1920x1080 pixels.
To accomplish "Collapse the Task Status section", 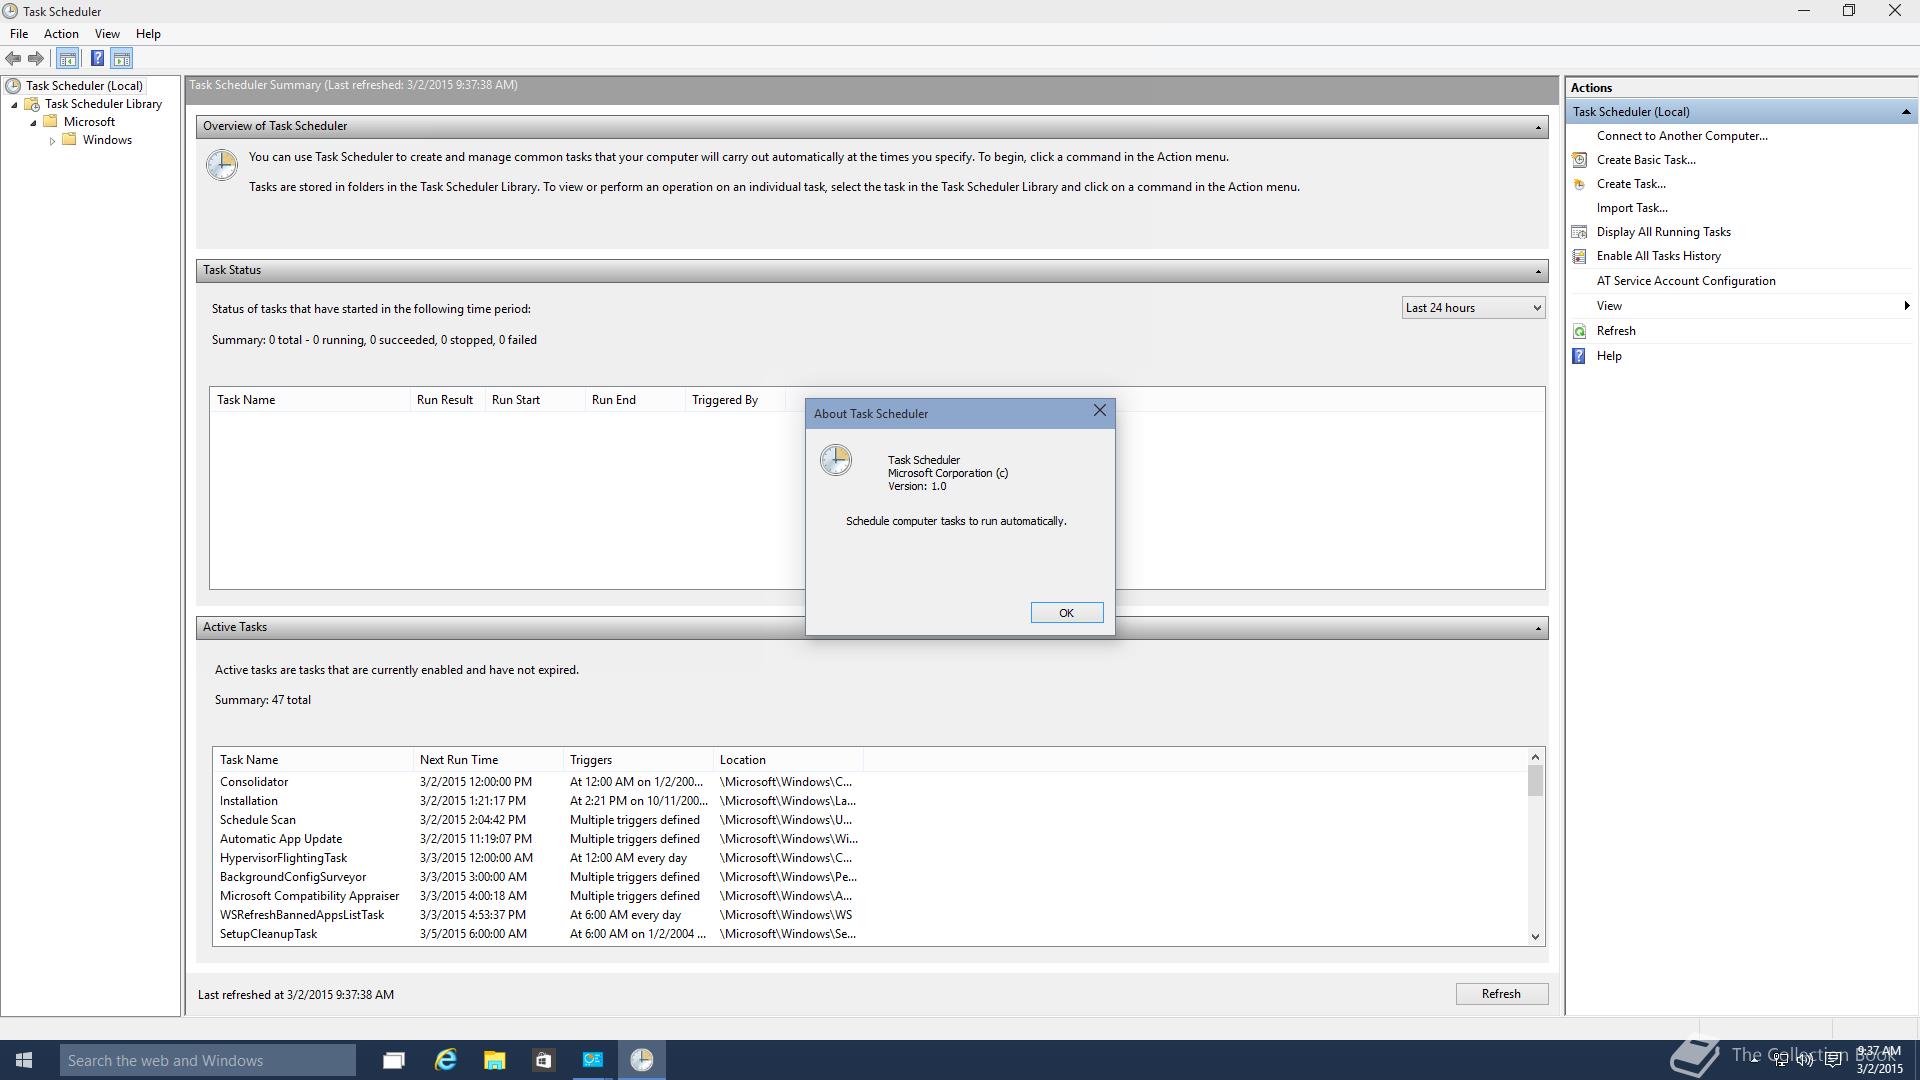I will 1538,271.
